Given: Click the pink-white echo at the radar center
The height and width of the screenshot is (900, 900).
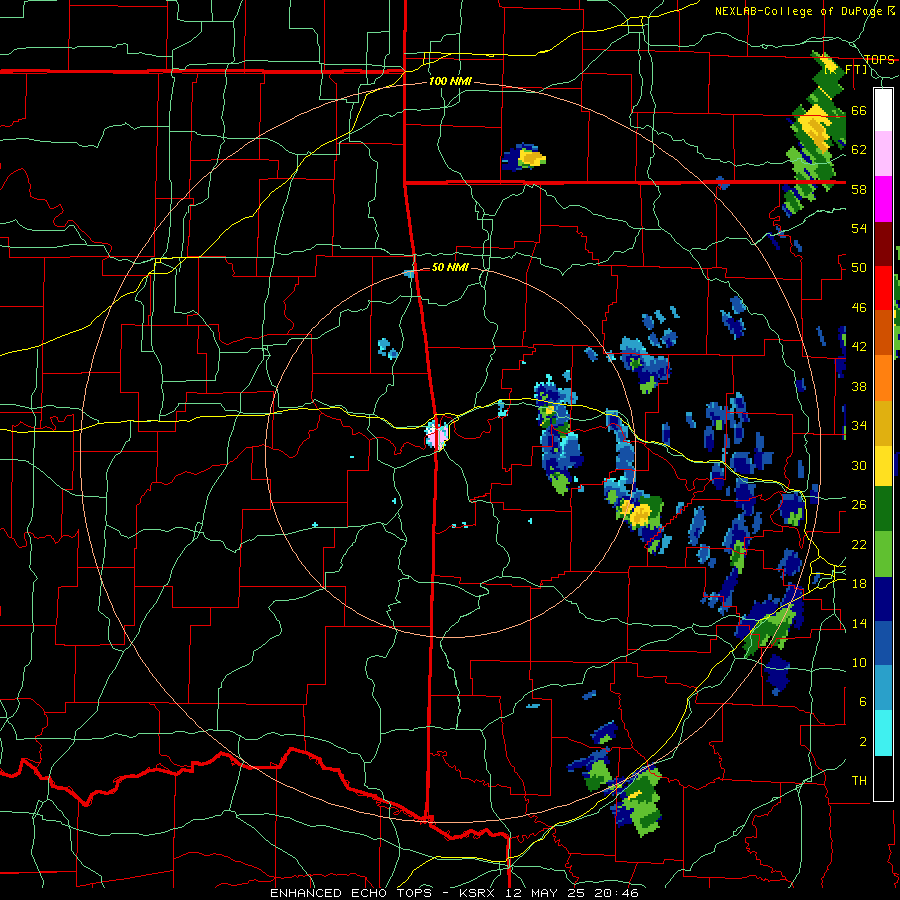Looking at the screenshot, I should 437,435.
